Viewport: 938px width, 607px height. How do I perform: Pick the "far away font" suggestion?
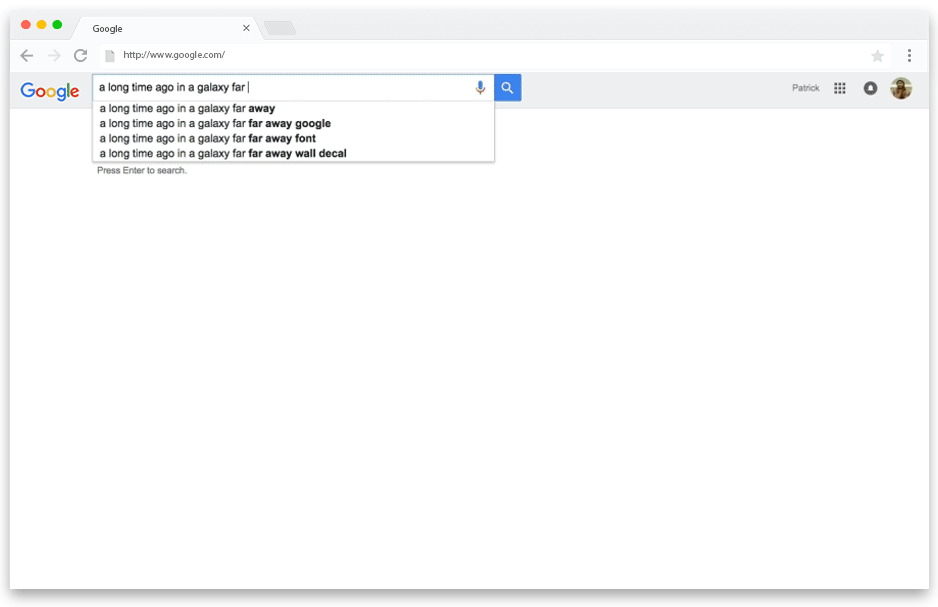pyautogui.click(x=208, y=138)
